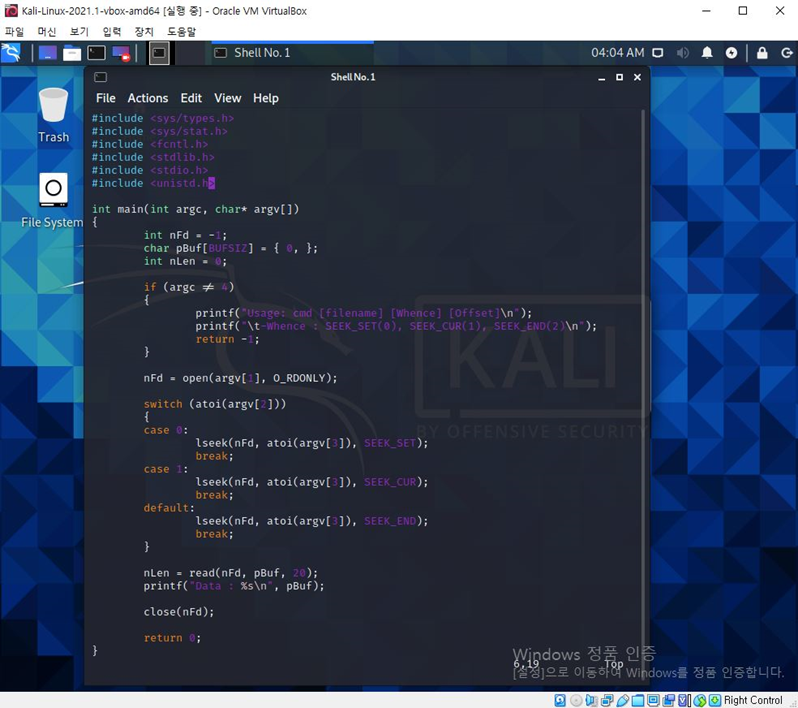Minimize the Shell No. 1 terminal window
The image size is (798, 708).
coord(602,77)
